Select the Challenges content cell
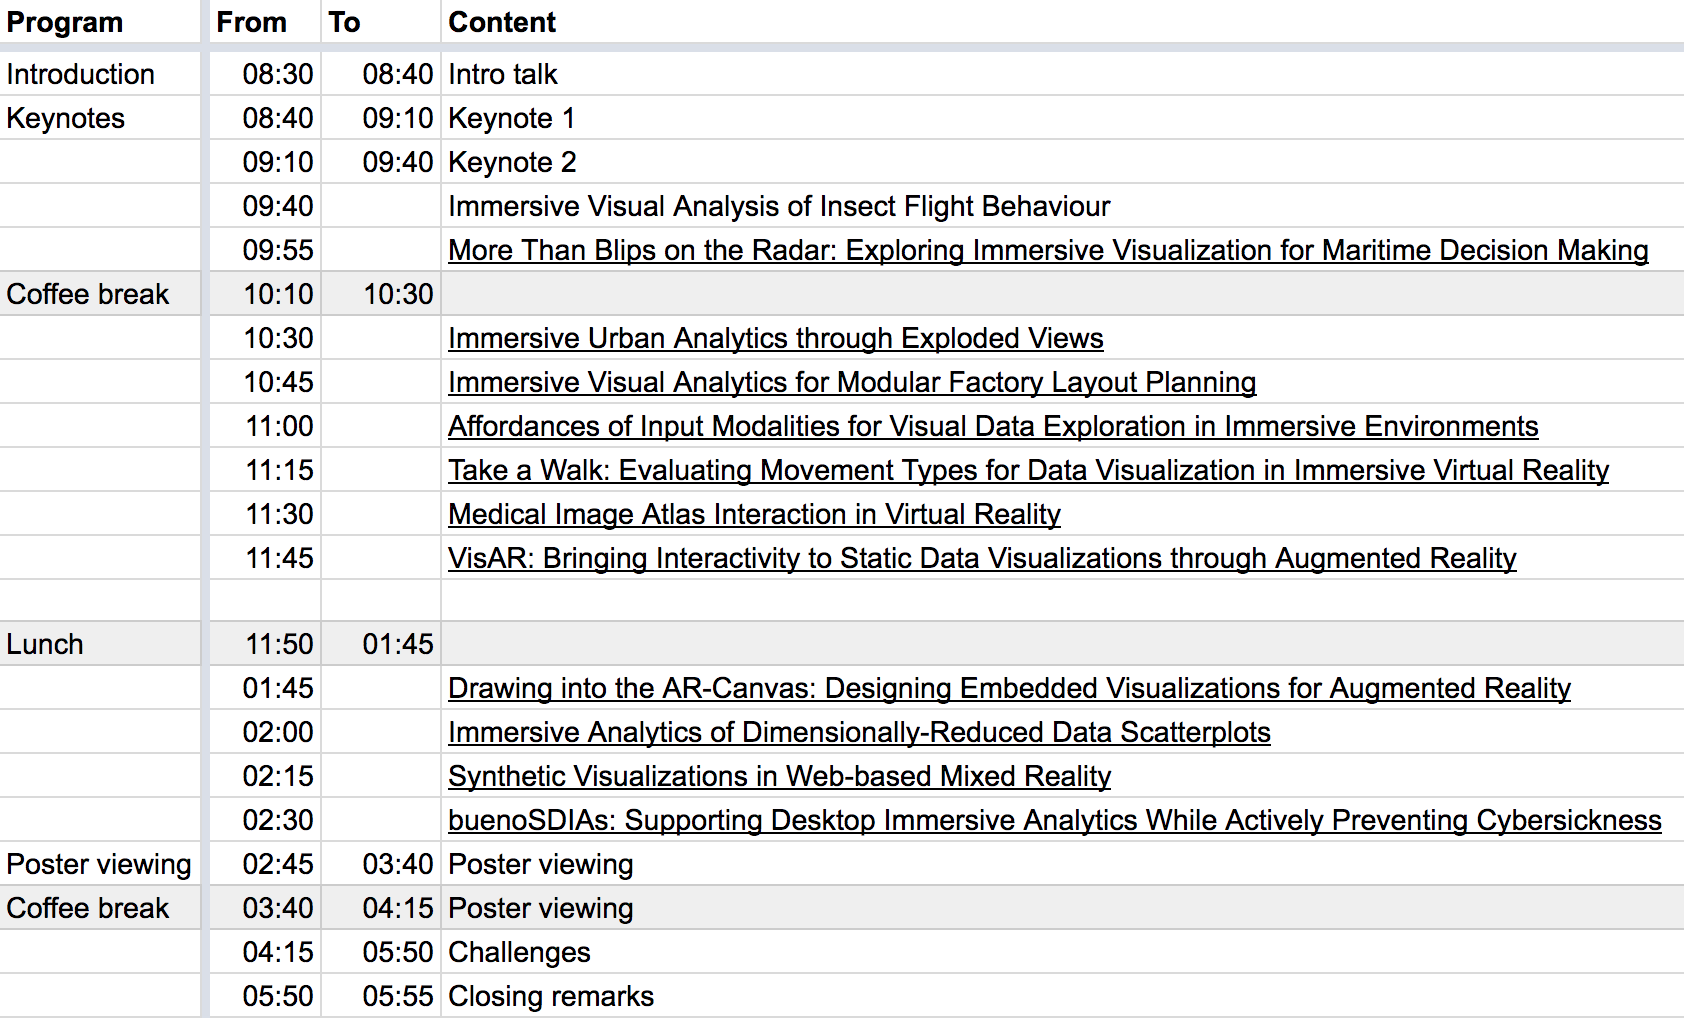Image resolution: width=1684 pixels, height=1018 pixels. point(1062,952)
